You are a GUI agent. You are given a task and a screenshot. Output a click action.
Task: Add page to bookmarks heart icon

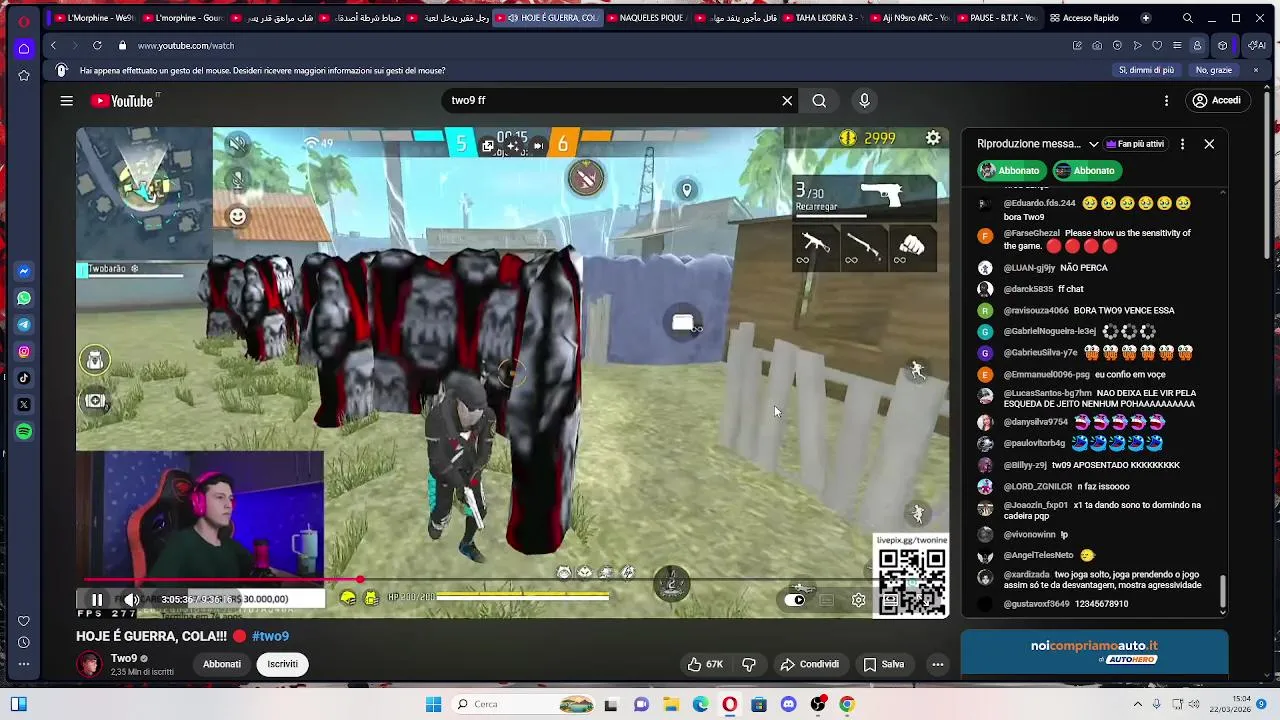pos(1157,45)
